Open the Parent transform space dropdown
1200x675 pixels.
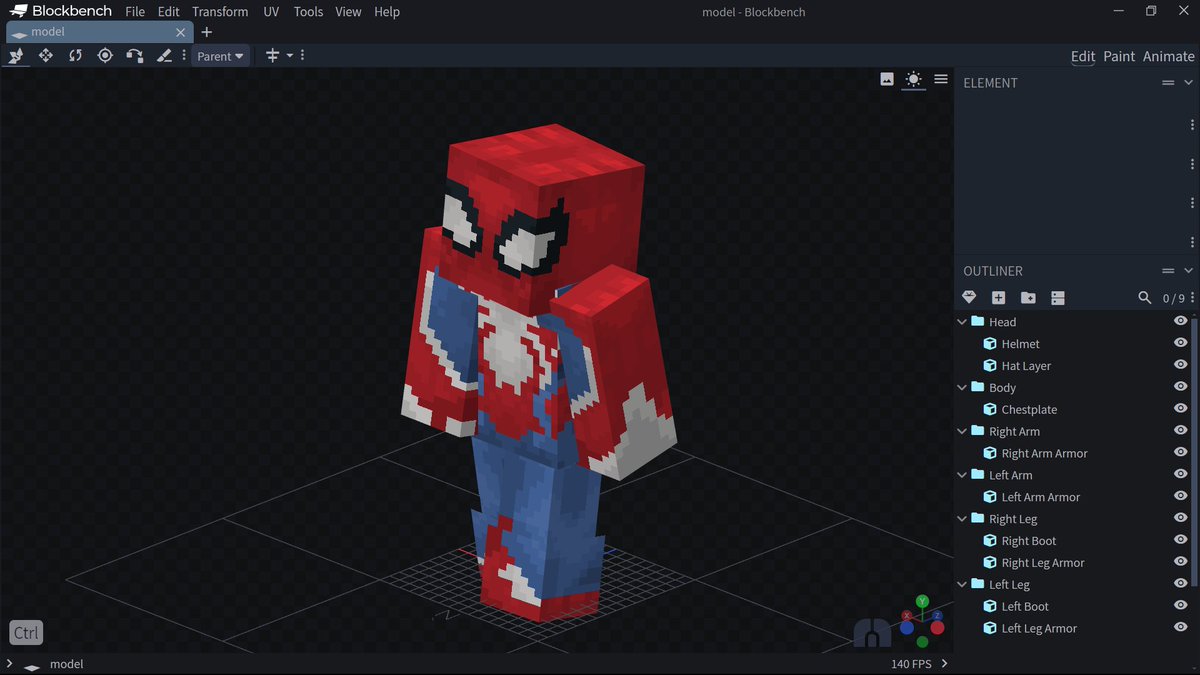(220, 56)
